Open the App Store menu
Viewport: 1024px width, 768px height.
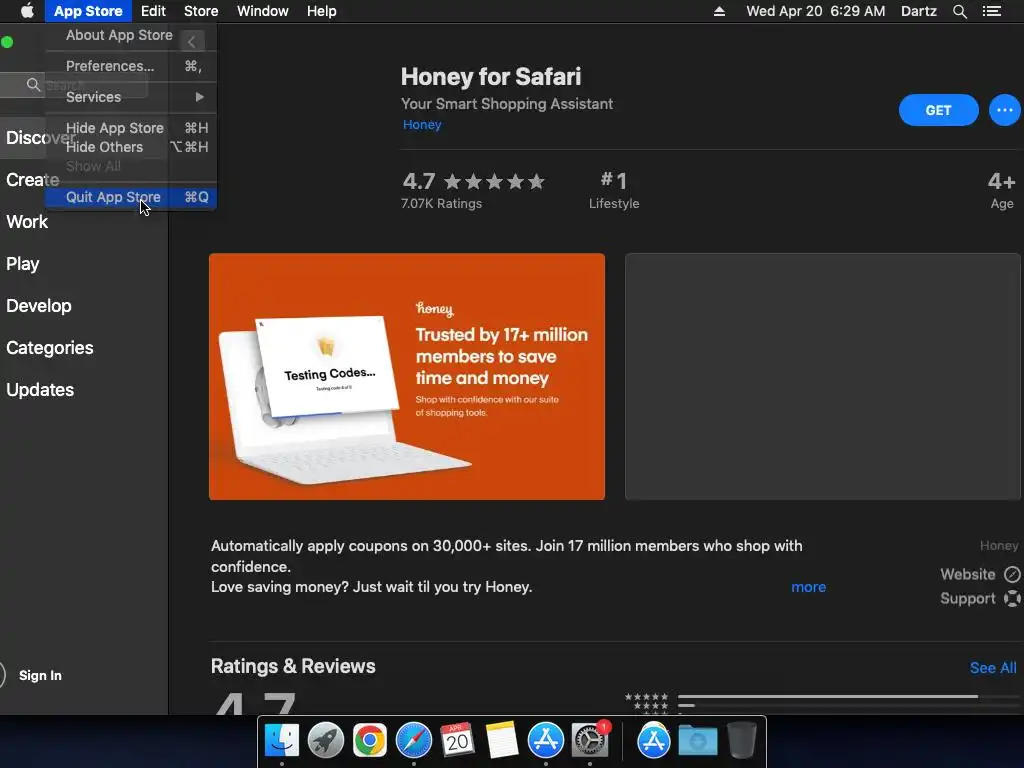[x=88, y=11]
